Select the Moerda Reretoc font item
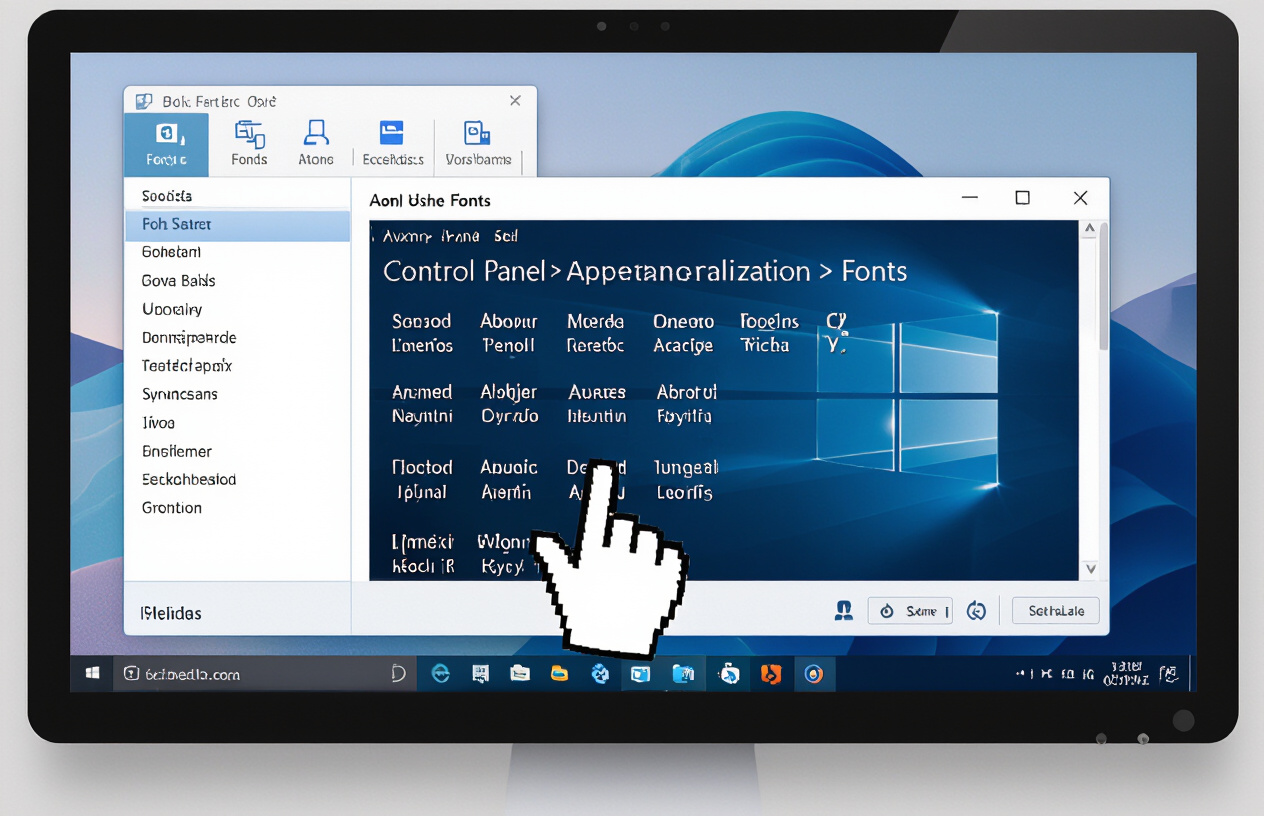 pyautogui.click(x=595, y=333)
